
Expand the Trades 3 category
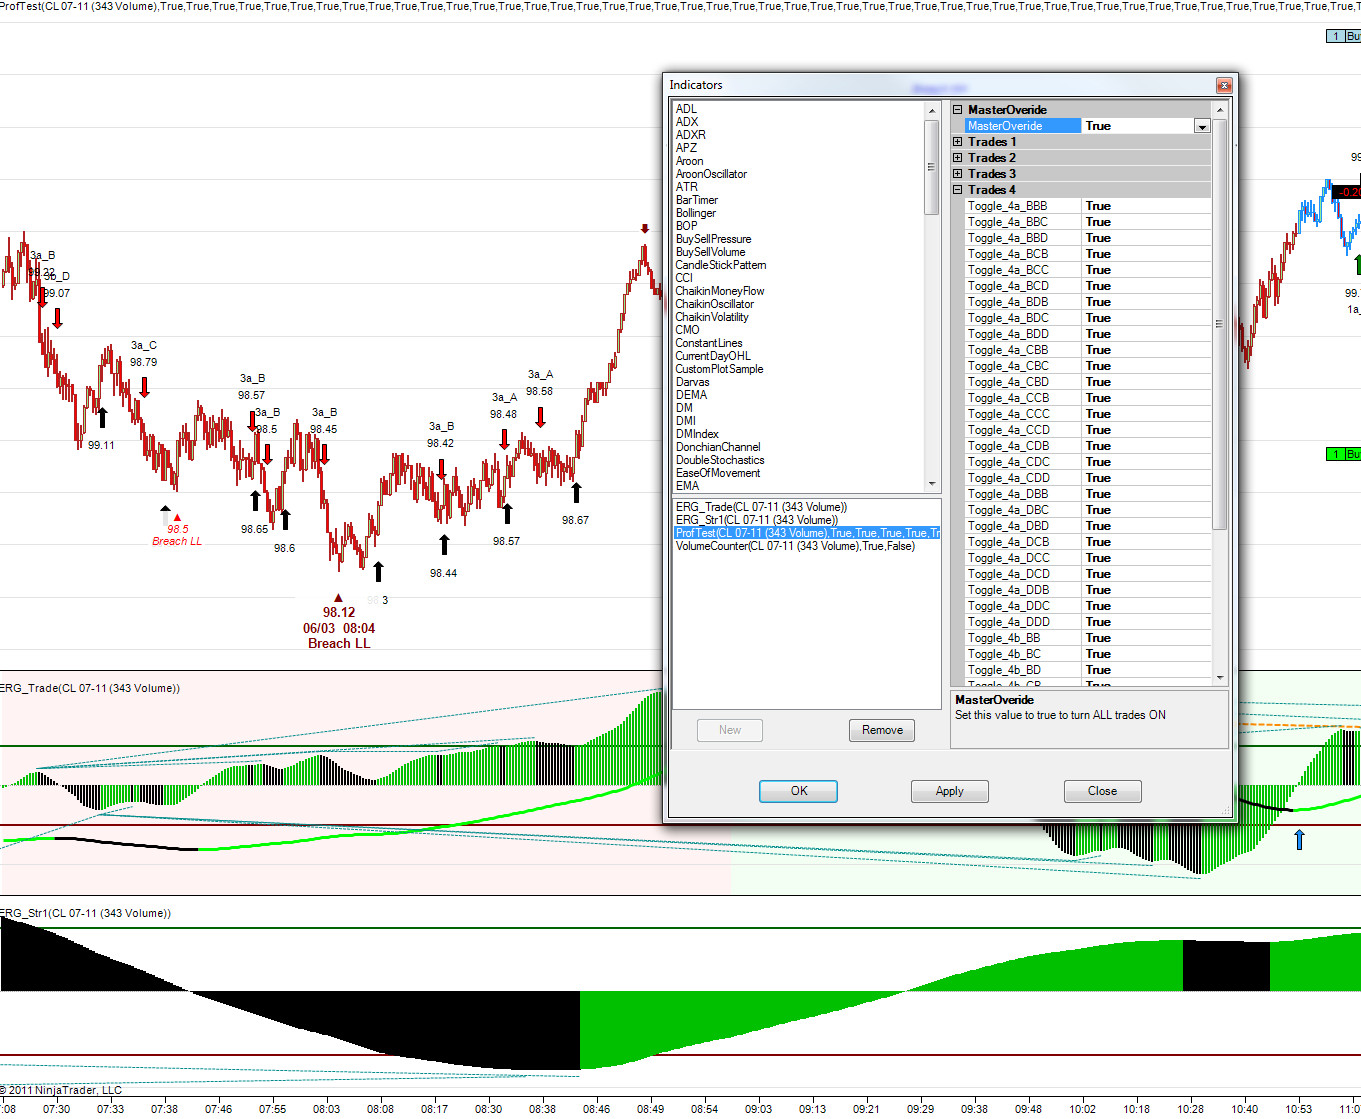(x=957, y=174)
